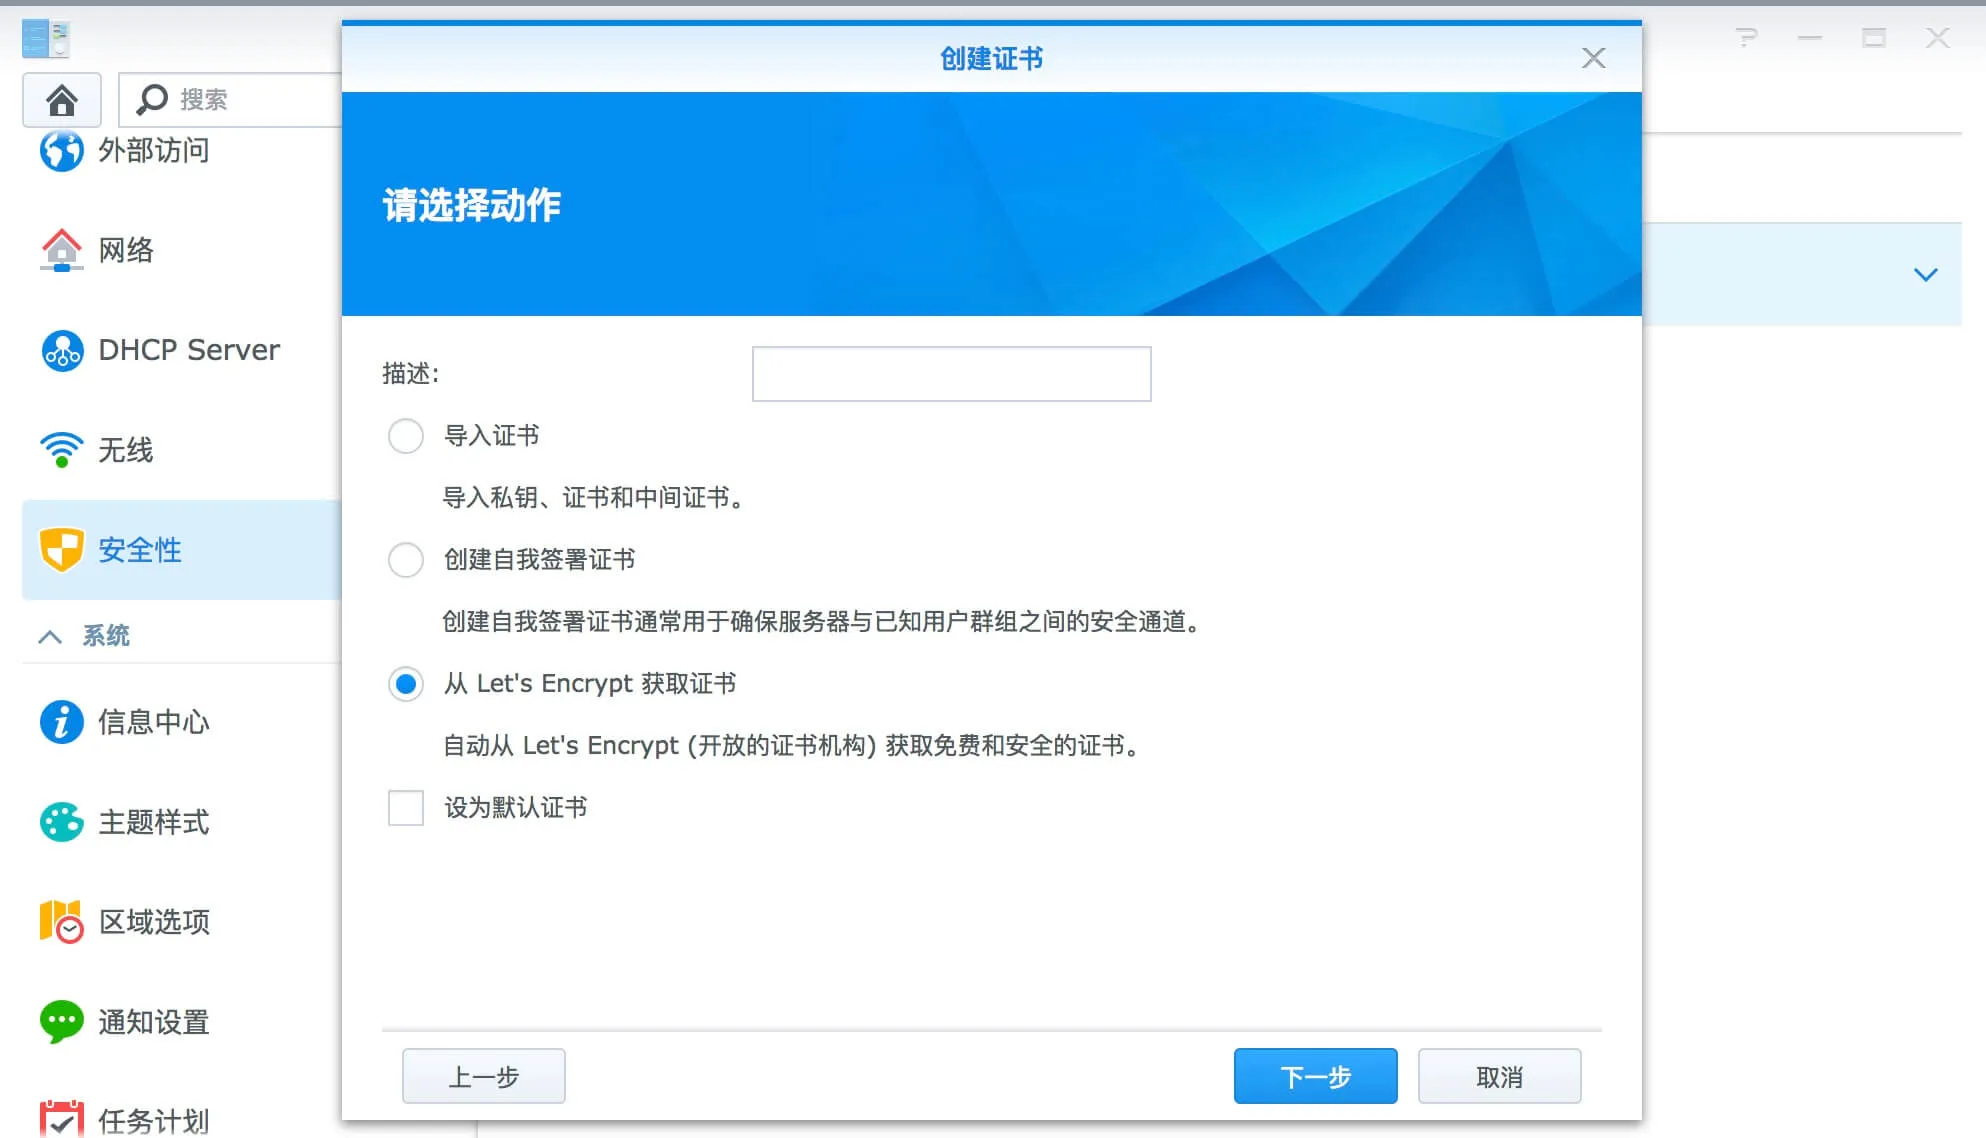1986x1138 pixels.
Task: Click the 下一步 button
Action: [x=1315, y=1077]
